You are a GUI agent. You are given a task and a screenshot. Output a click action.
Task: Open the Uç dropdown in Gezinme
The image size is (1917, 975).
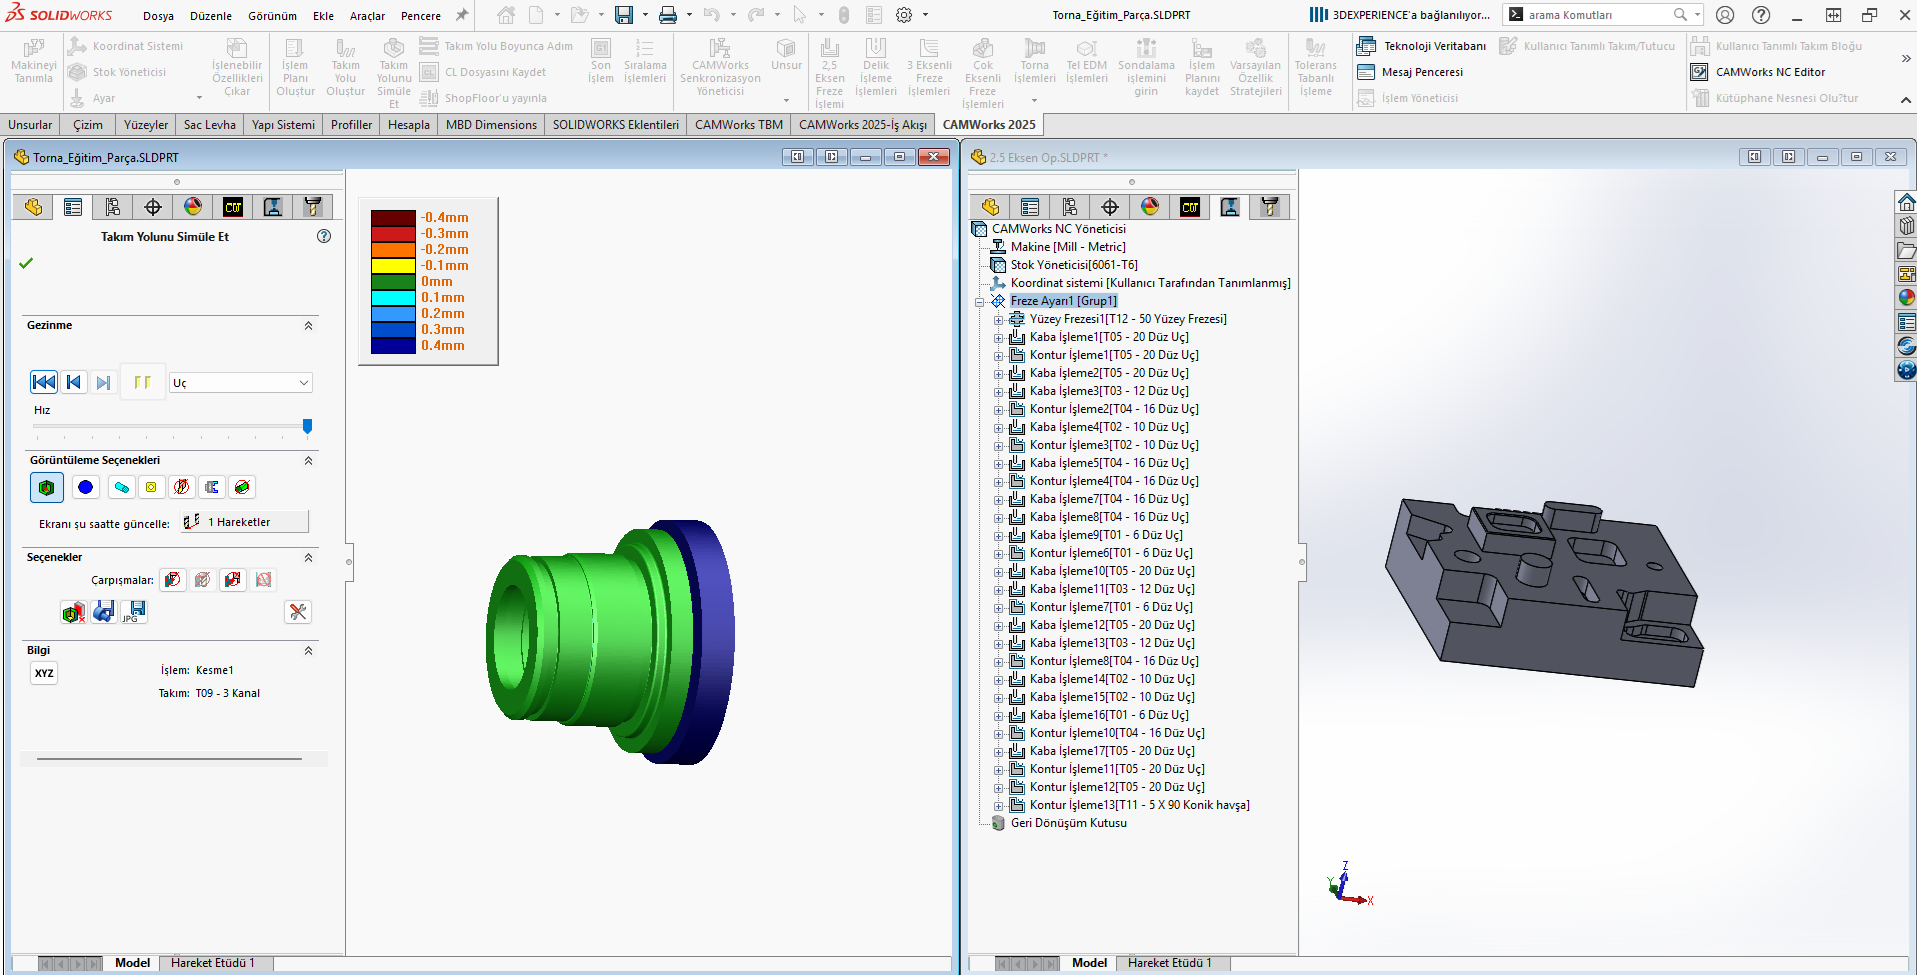pos(241,383)
